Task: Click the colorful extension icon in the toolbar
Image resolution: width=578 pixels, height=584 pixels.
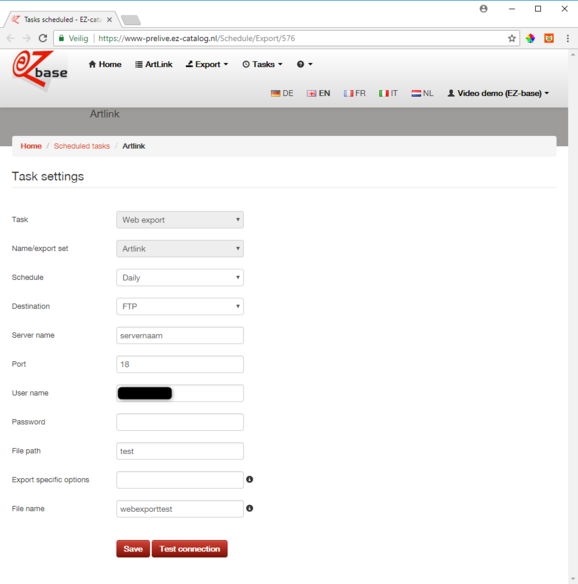Action: coord(530,38)
